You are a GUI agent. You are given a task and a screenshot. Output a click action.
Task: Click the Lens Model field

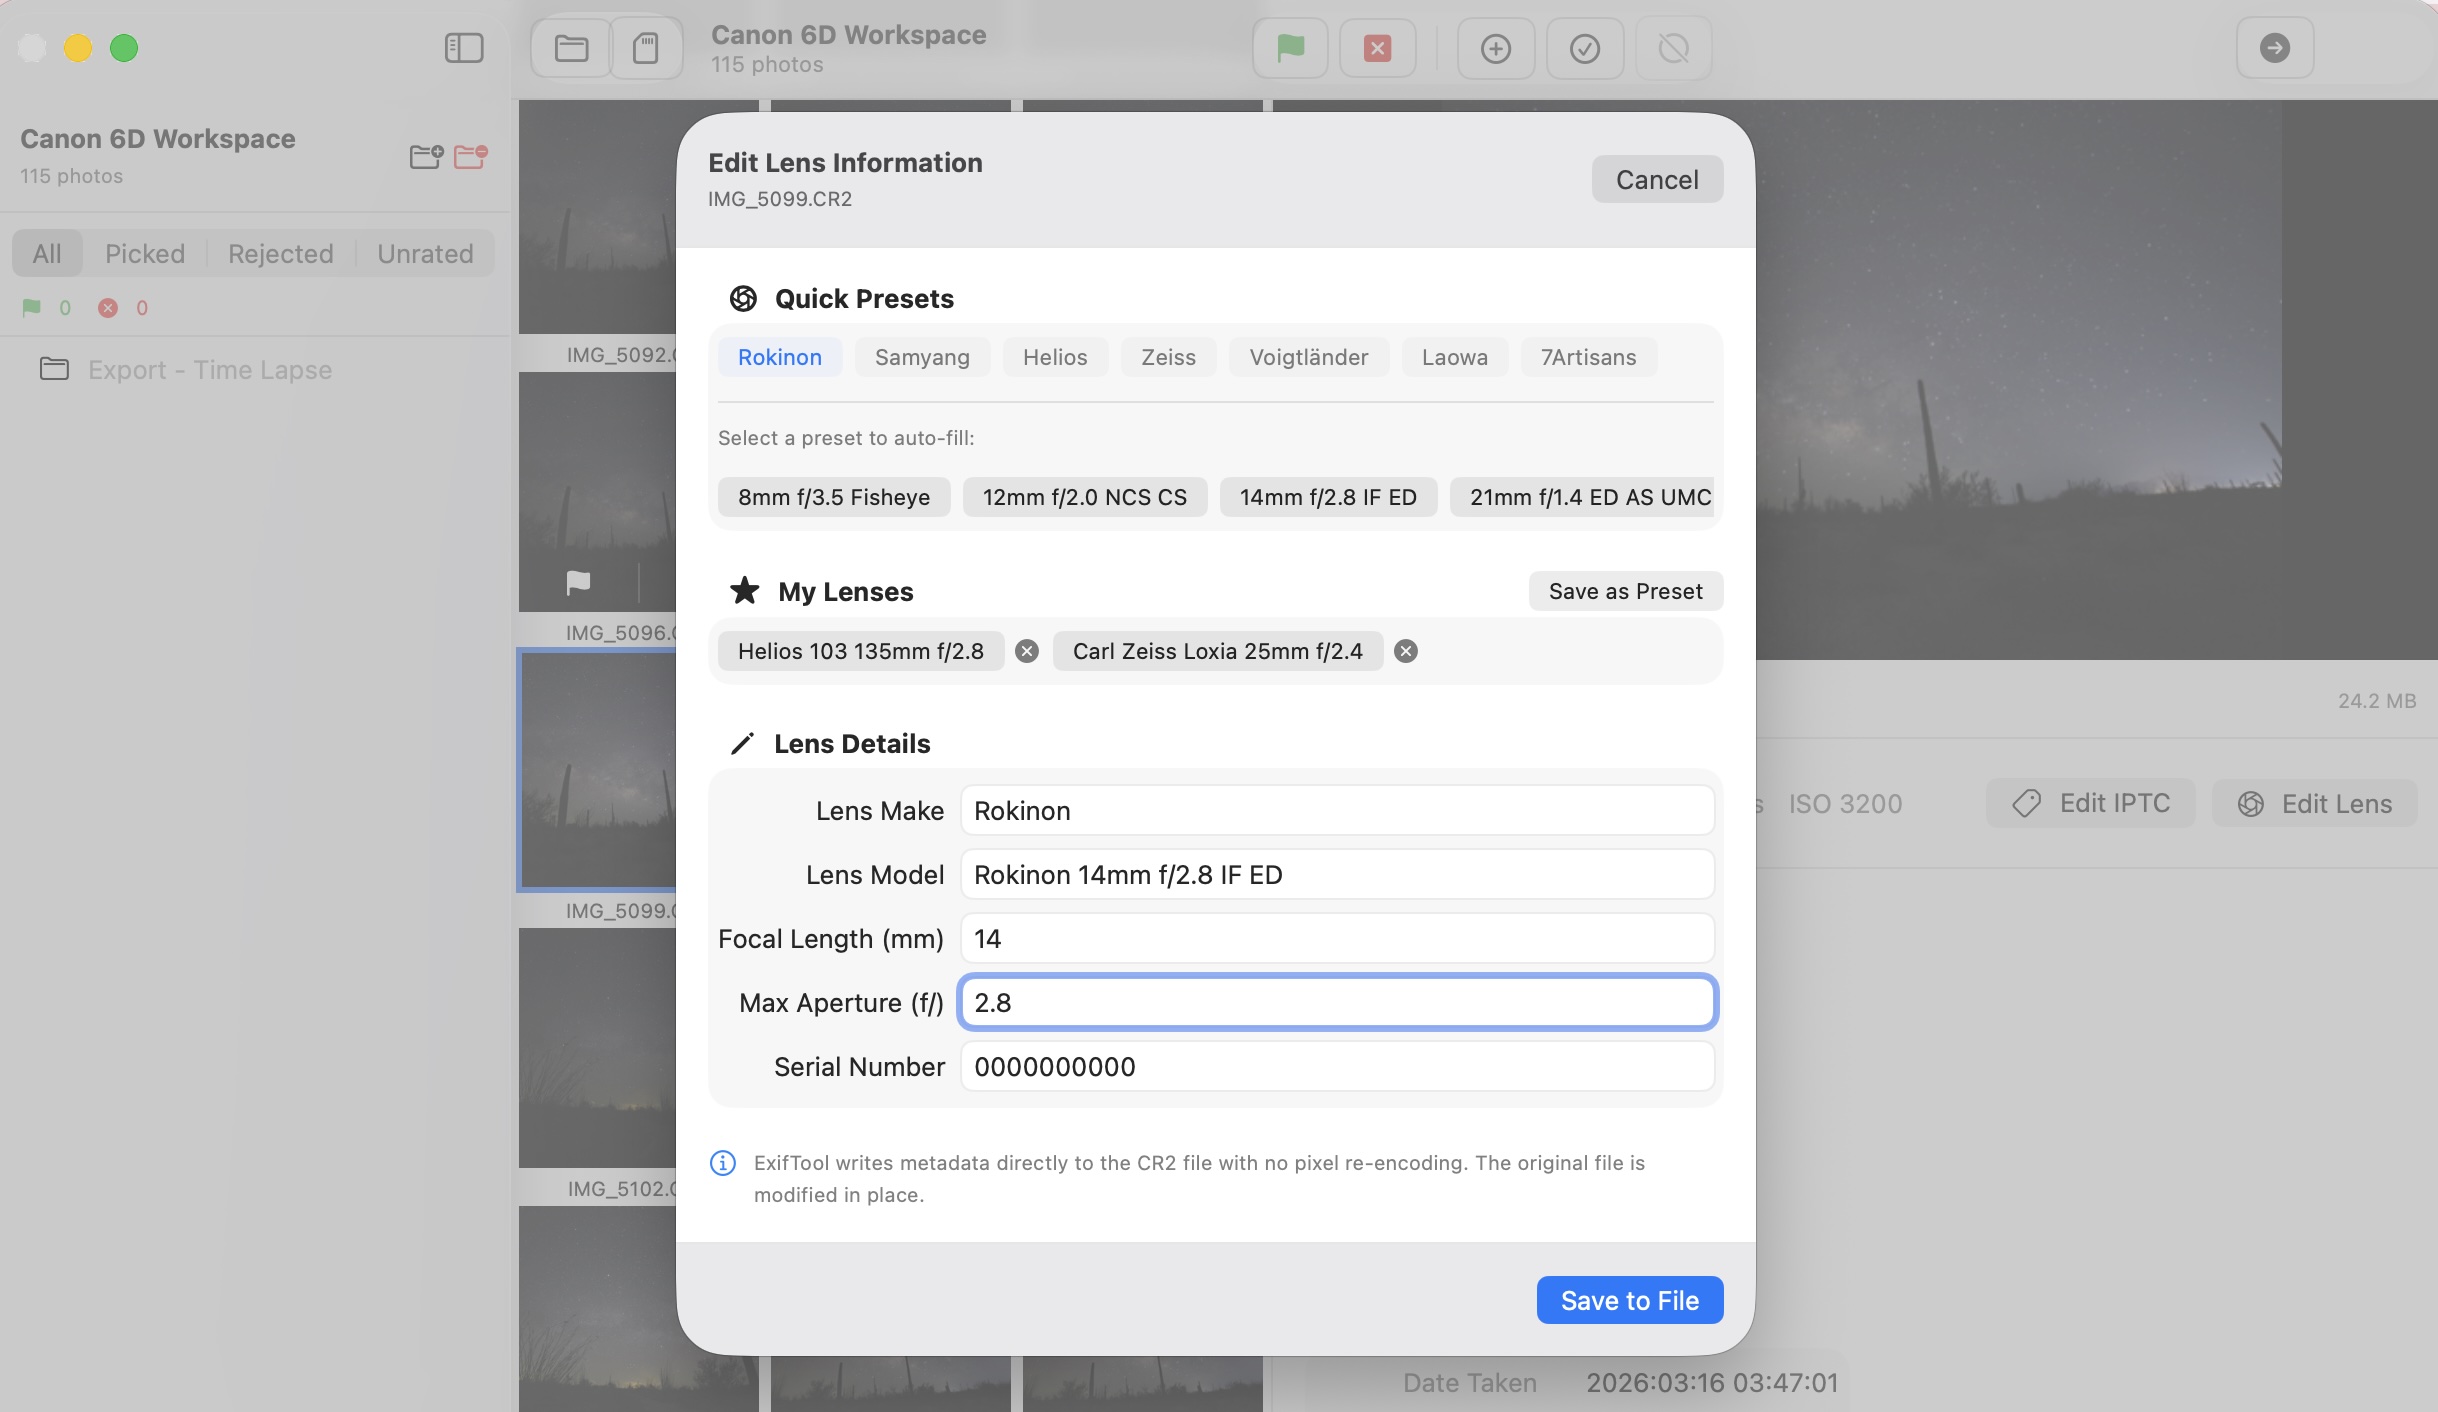1337,874
